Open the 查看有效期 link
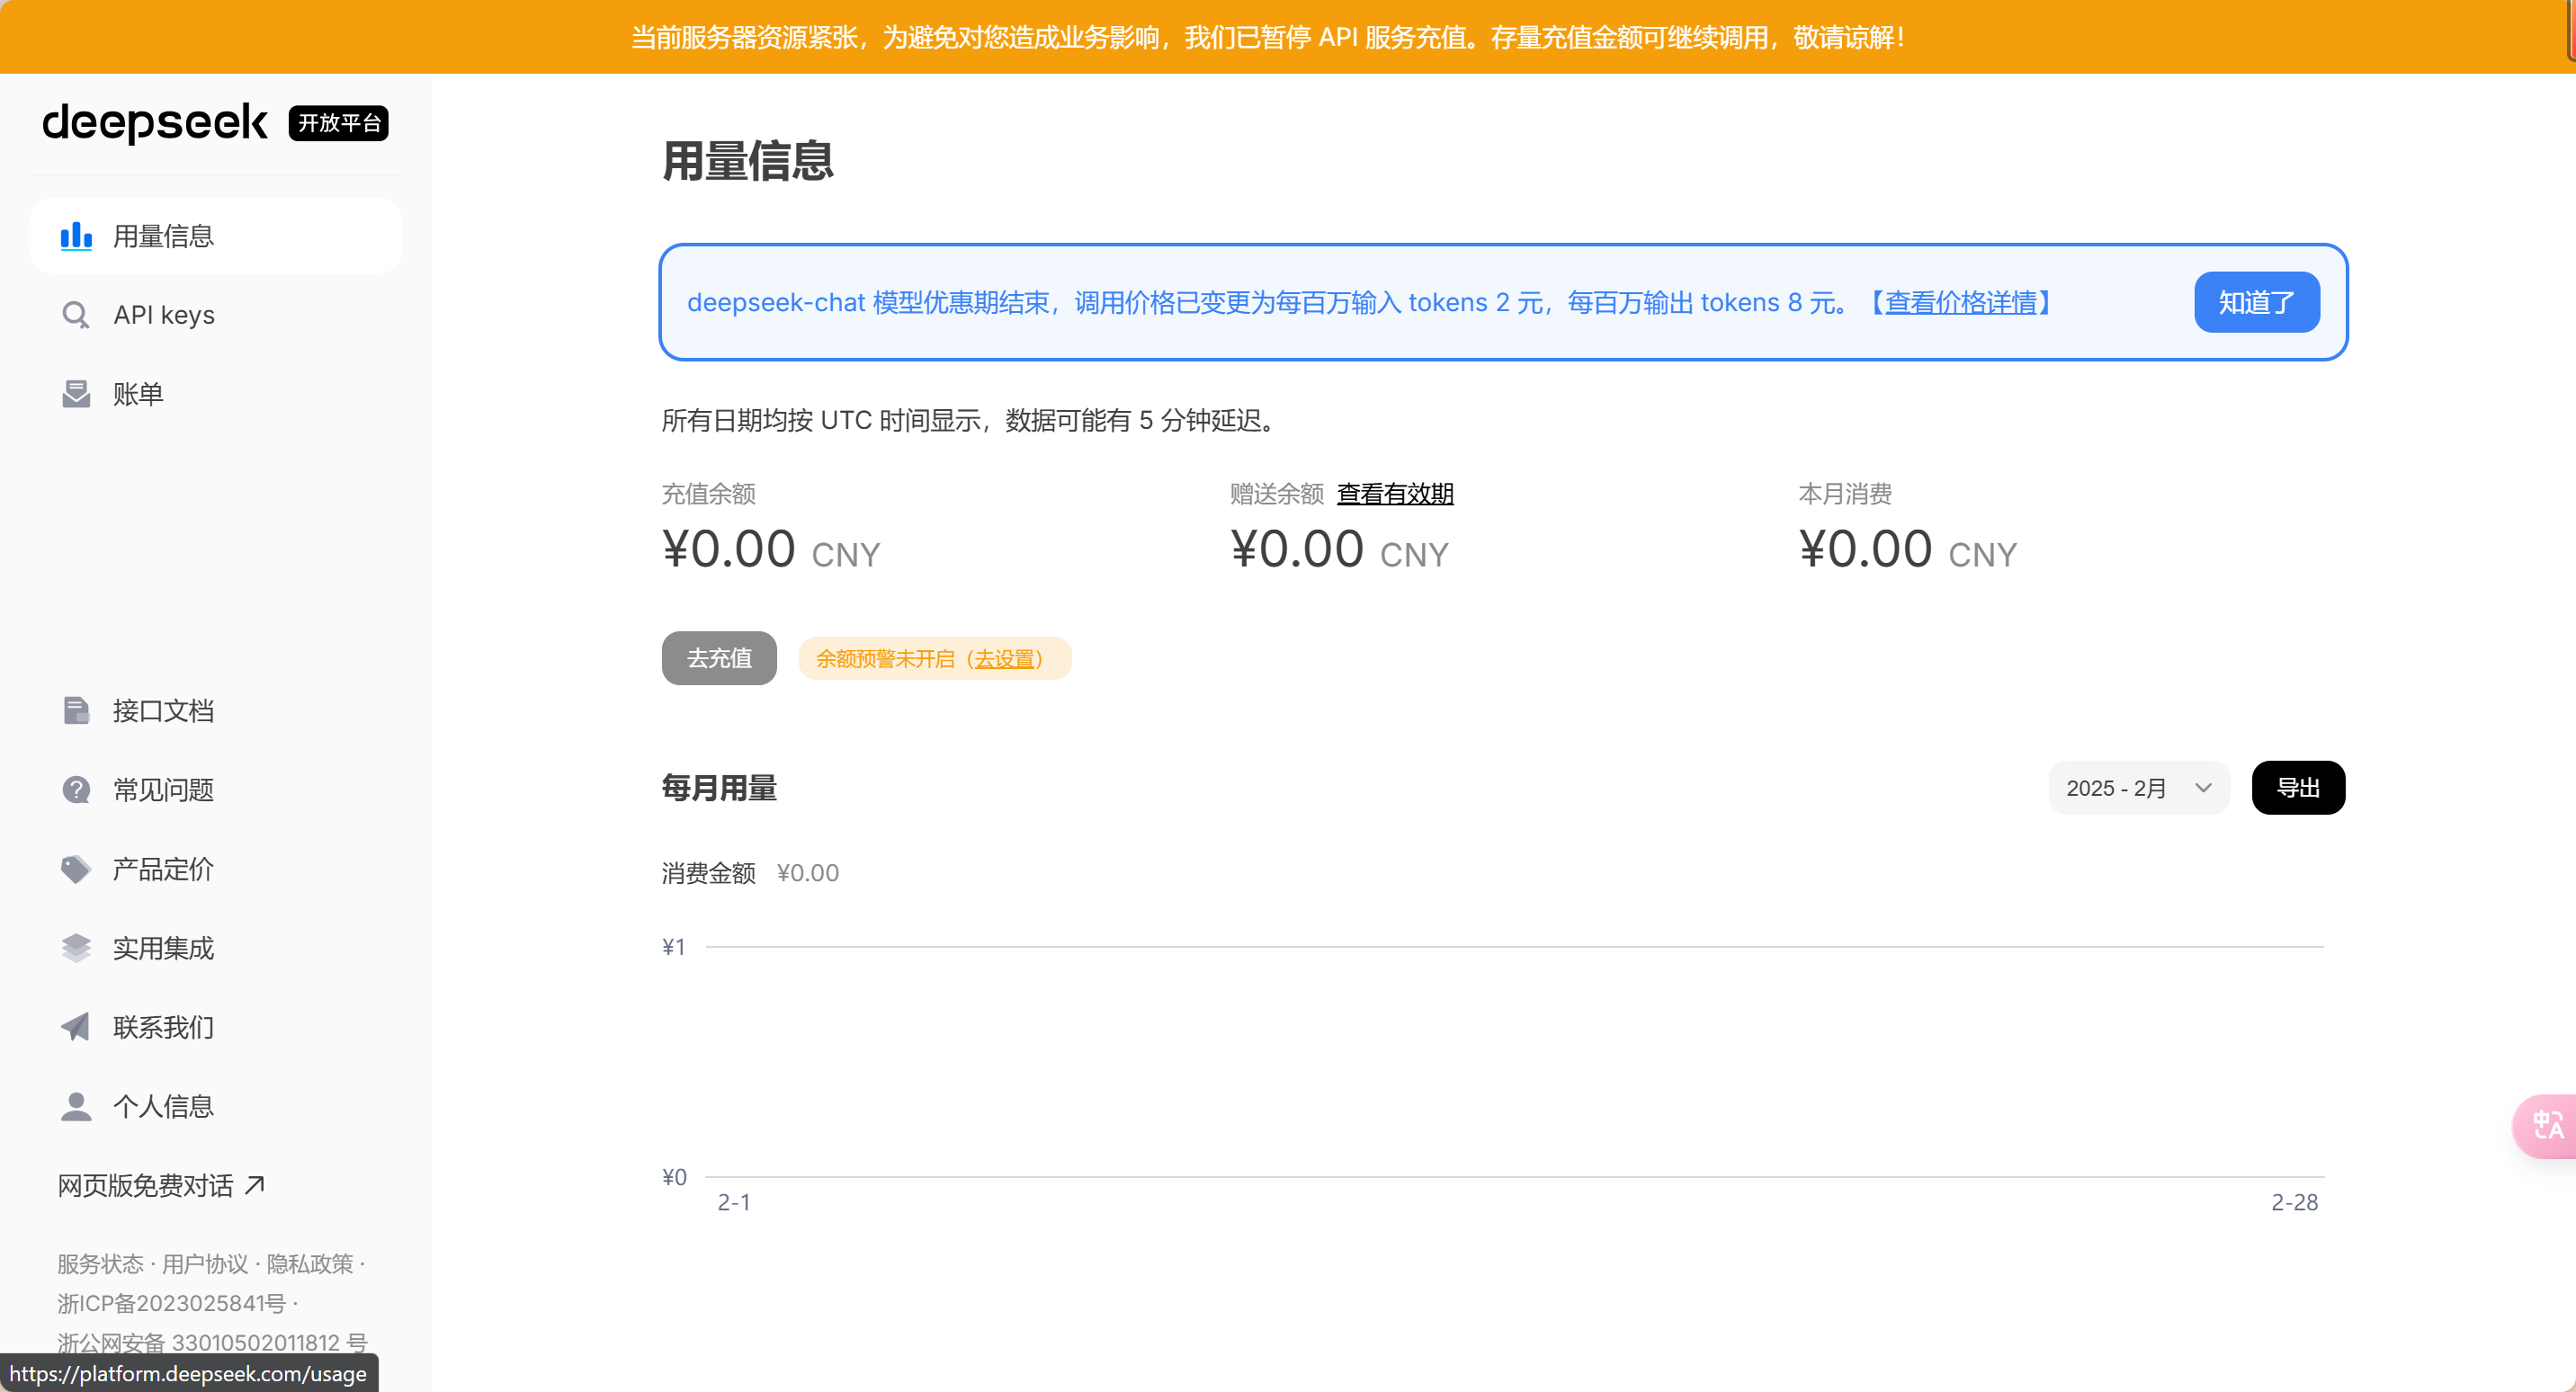Image resolution: width=2576 pixels, height=1392 pixels. [1394, 493]
